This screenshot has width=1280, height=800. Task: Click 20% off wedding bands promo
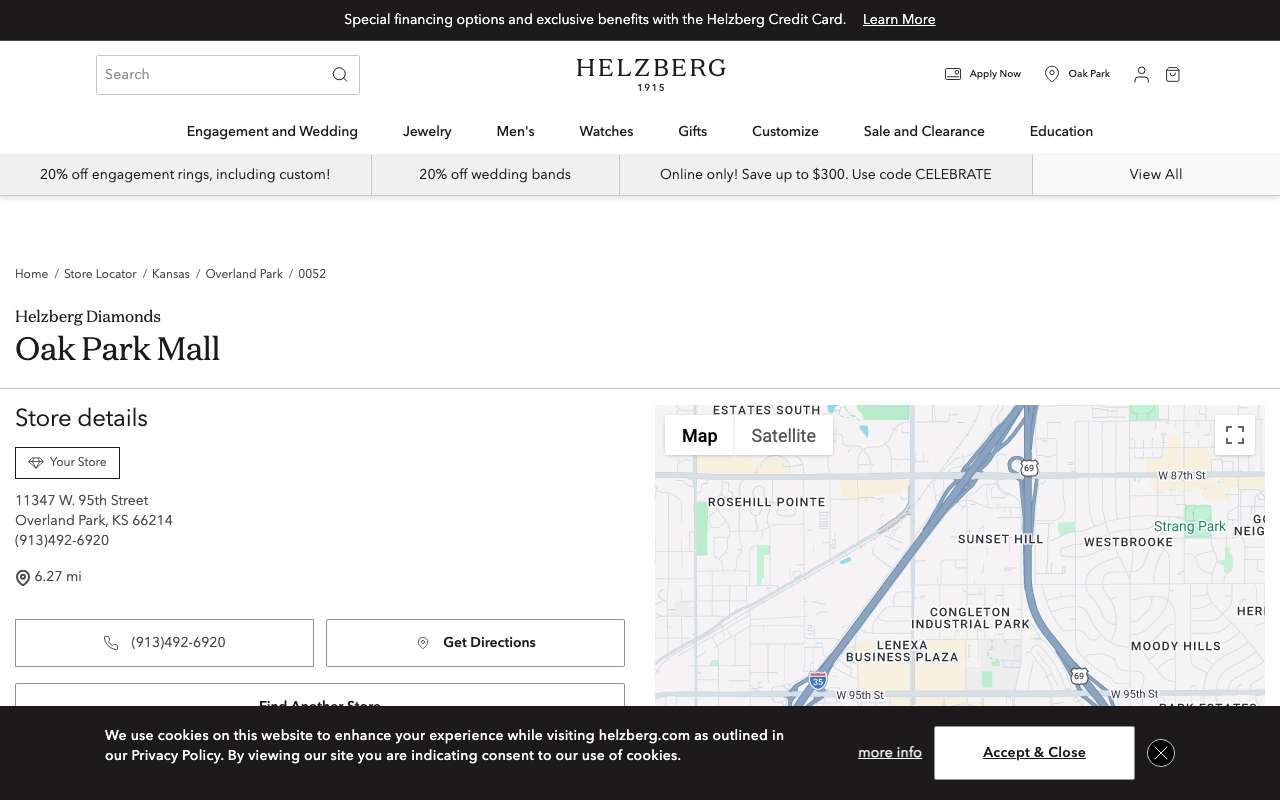(x=495, y=174)
